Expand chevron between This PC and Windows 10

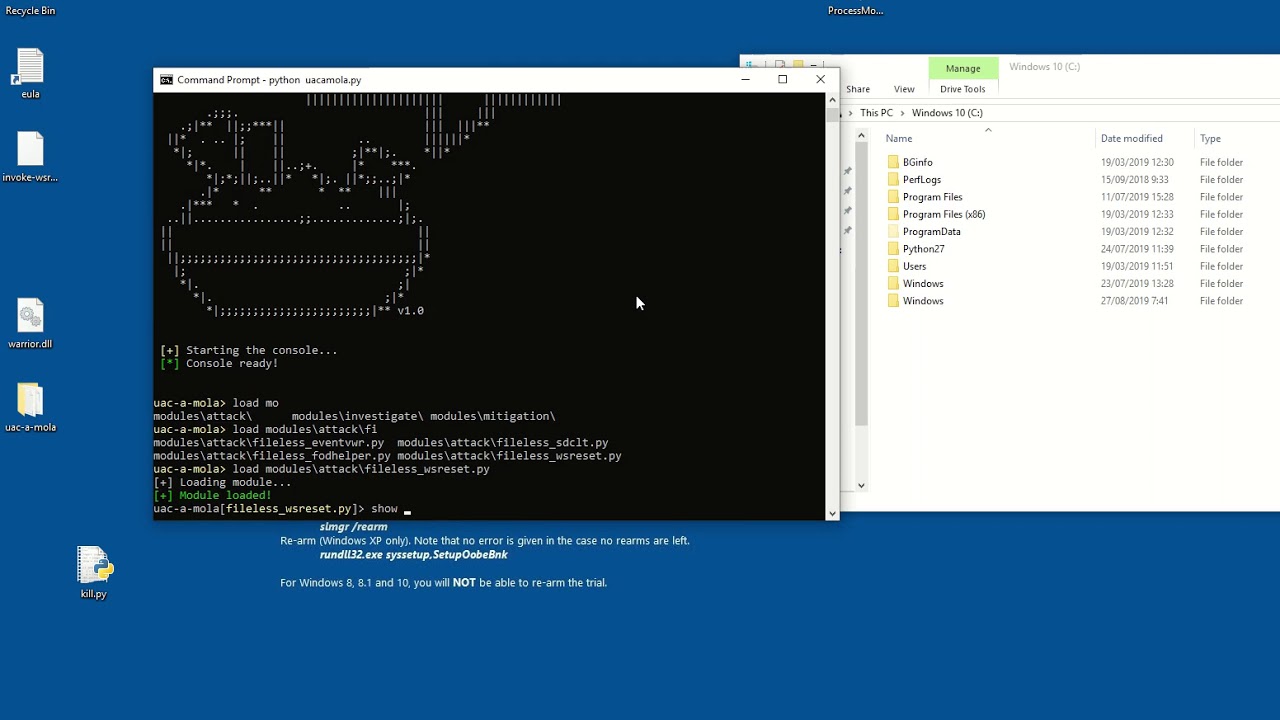pyautogui.click(x=902, y=113)
